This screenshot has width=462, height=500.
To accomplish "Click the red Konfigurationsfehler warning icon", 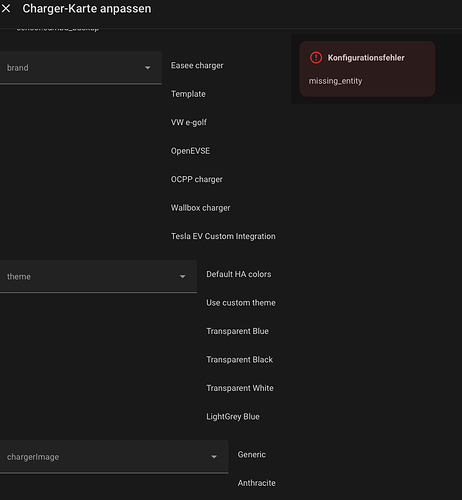I will coord(316,57).
